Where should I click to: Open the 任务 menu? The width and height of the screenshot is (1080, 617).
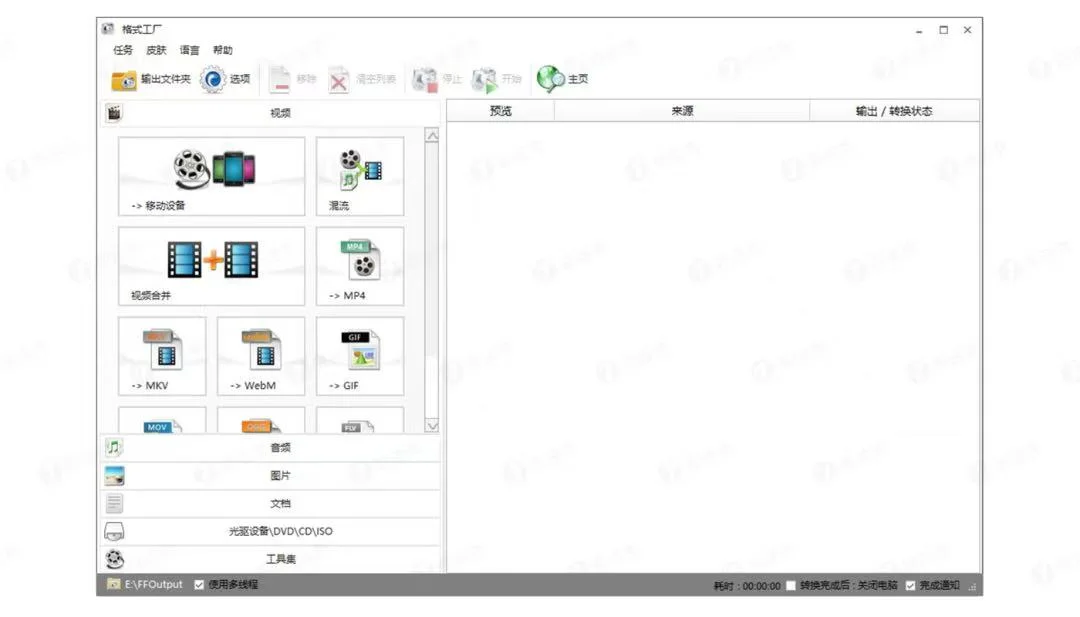pyautogui.click(x=122, y=48)
